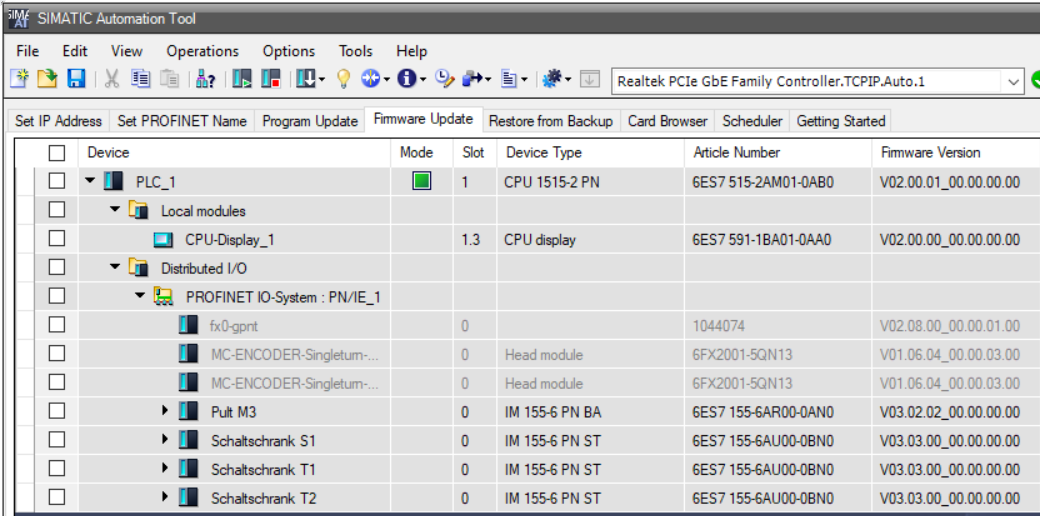The width and height of the screenshot is (1040, 516).
Task: Click the STOP mode icon with red square
Action: 271,80
